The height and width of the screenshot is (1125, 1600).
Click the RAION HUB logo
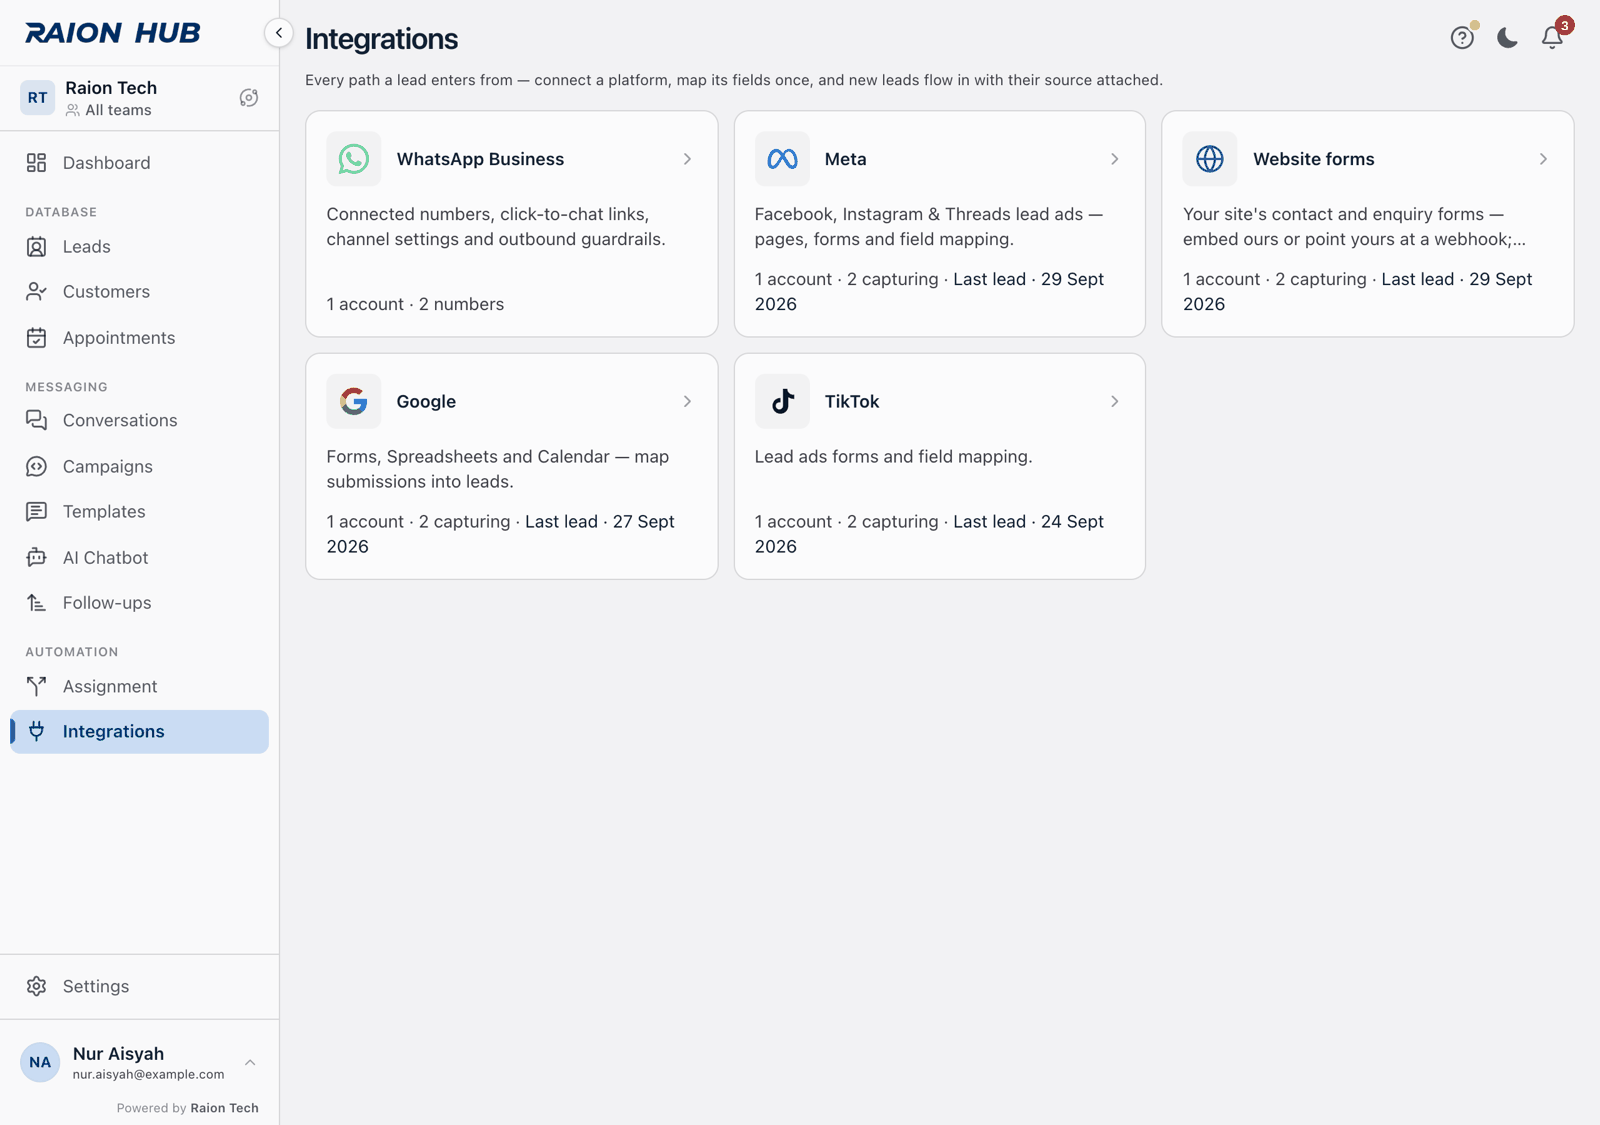point(113,33)
